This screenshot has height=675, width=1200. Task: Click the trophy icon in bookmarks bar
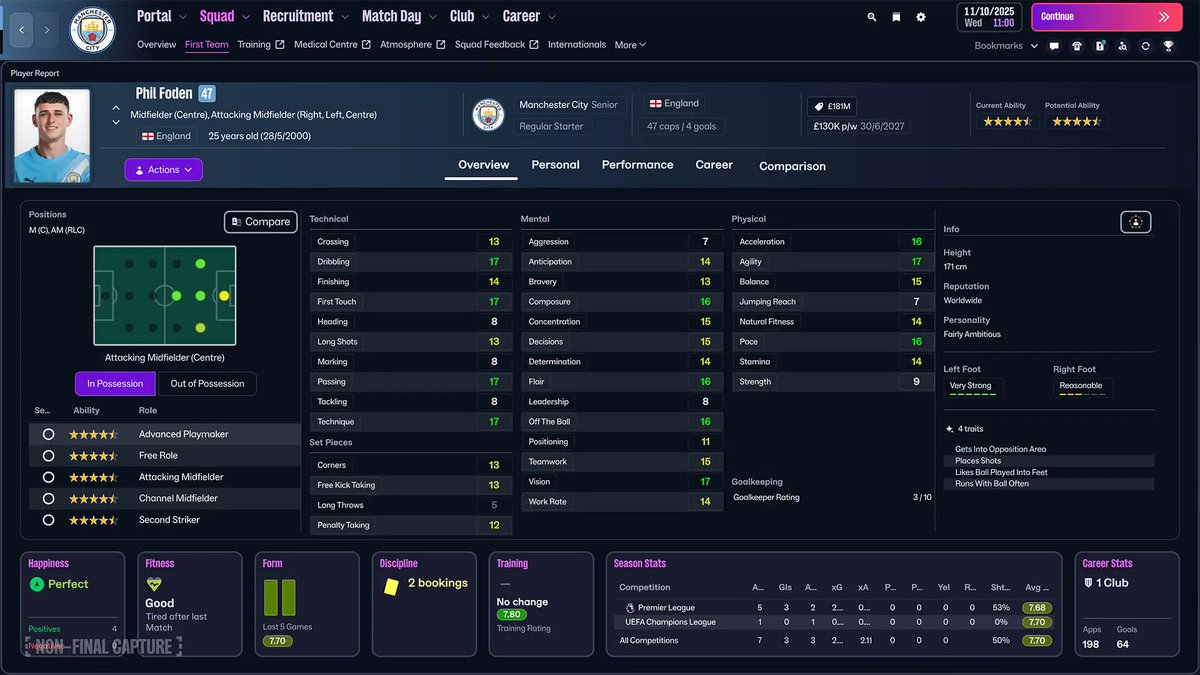point(1168,46)
